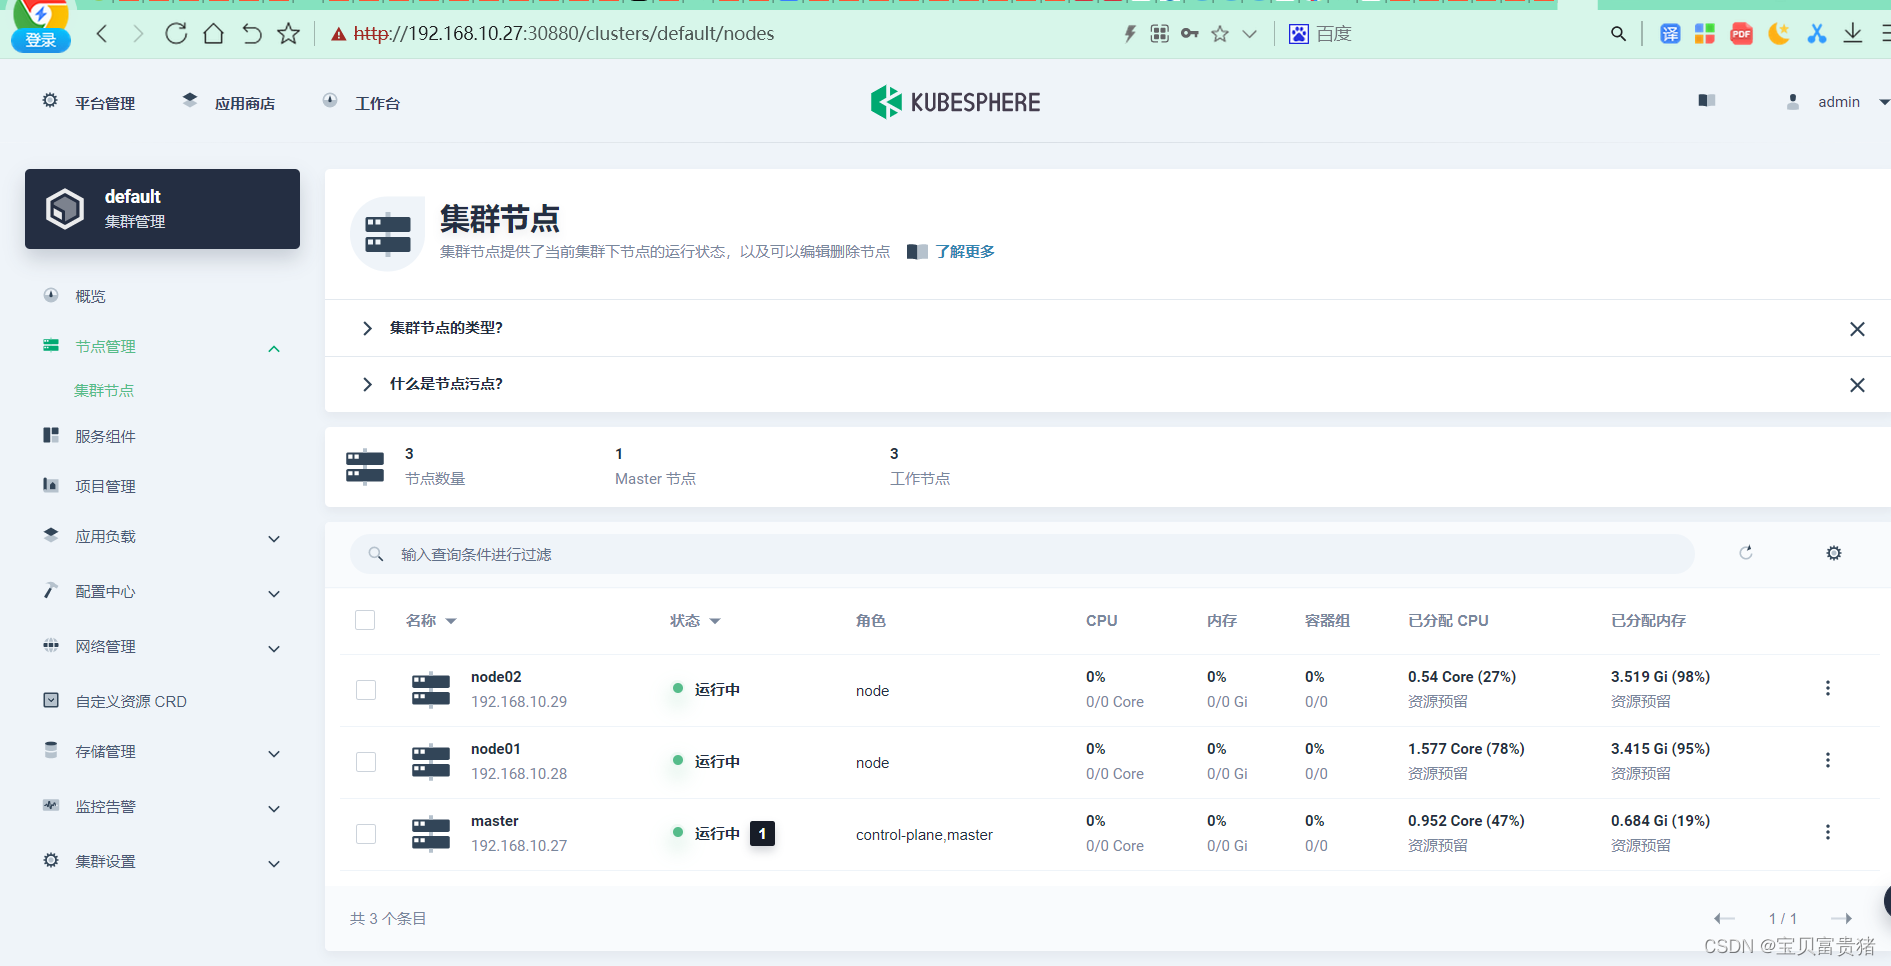1891x966 pixels.
Task: Refresh the node list table
Action: point(1746,553)
